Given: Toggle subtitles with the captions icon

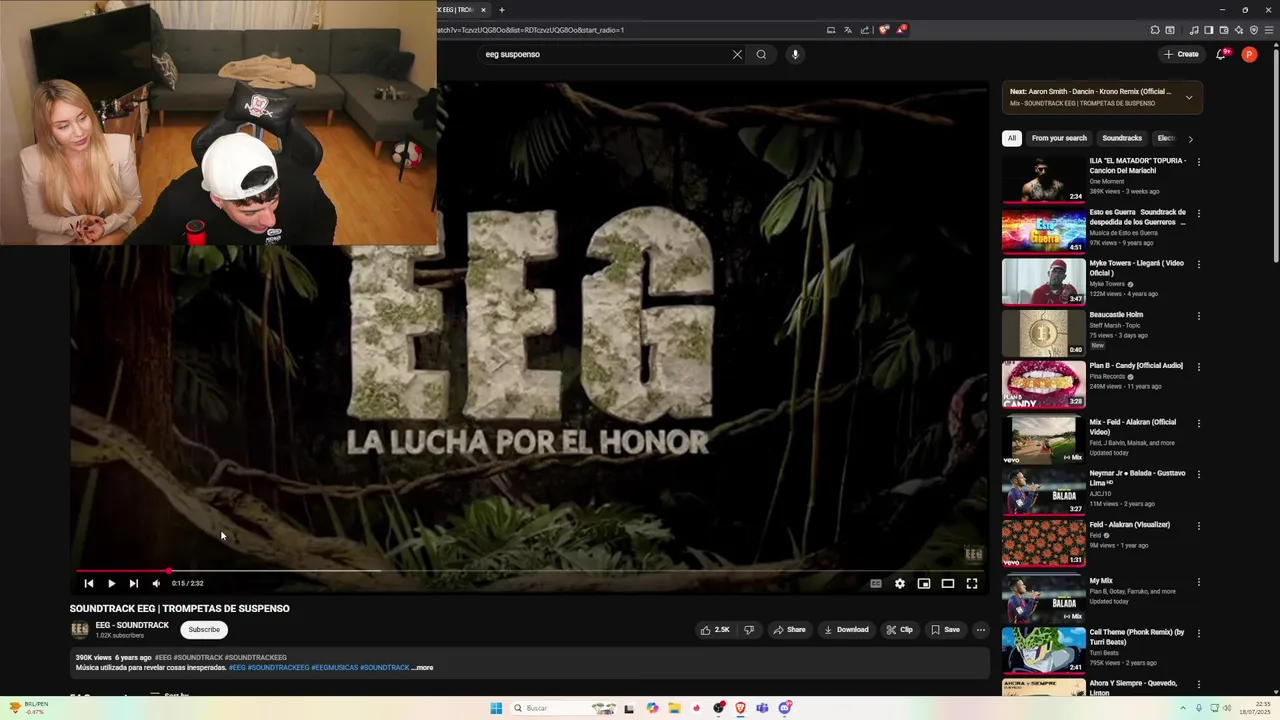Looking at the screenshot, I should pyautogui.click(x=876, y=583).
